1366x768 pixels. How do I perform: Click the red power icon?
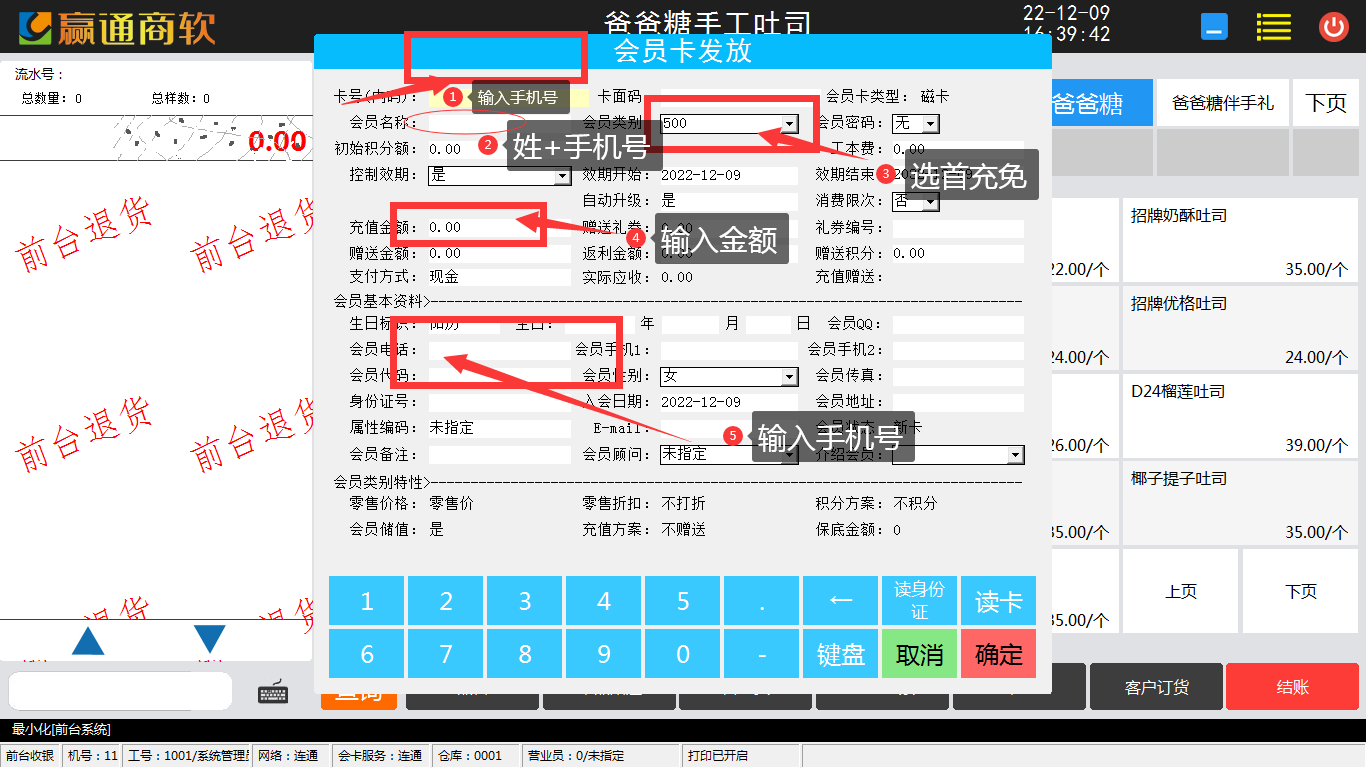1334,27
